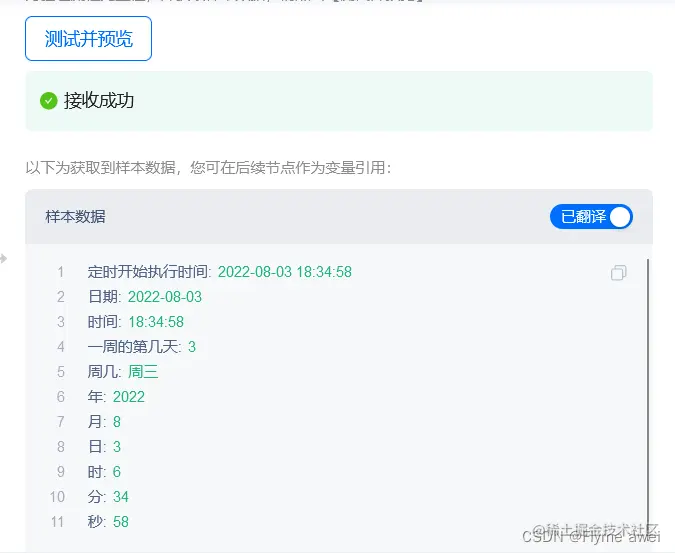Click the 一周的第几天 field label
This screenshot has height=554, width=675.
[x=133, y=347]
